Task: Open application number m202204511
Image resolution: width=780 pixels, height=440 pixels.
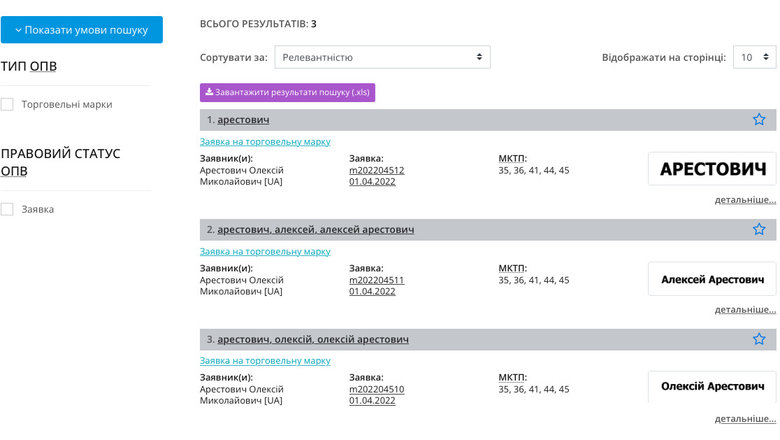Action: [377, 280]
